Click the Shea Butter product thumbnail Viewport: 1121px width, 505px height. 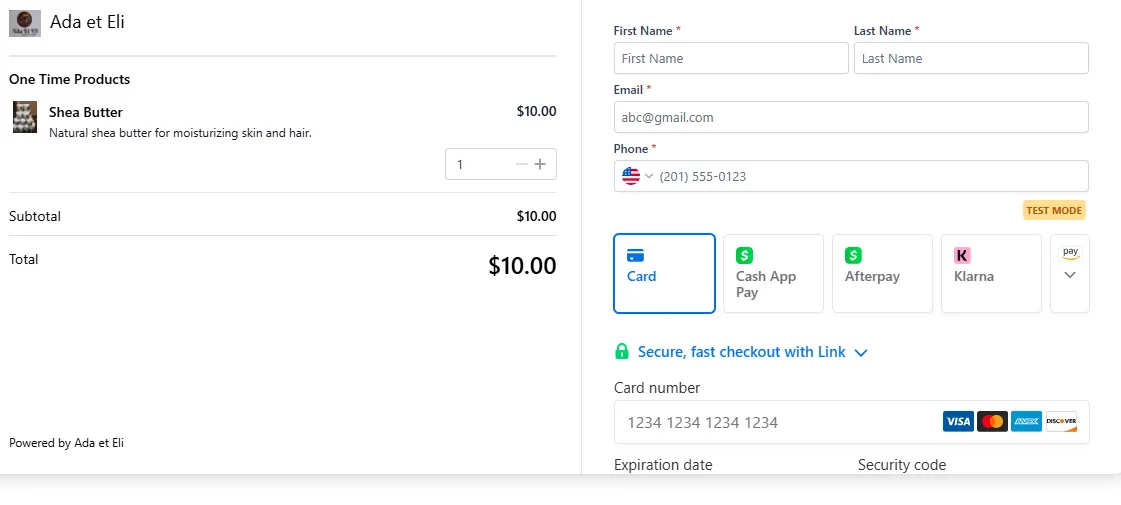point(25,117)
